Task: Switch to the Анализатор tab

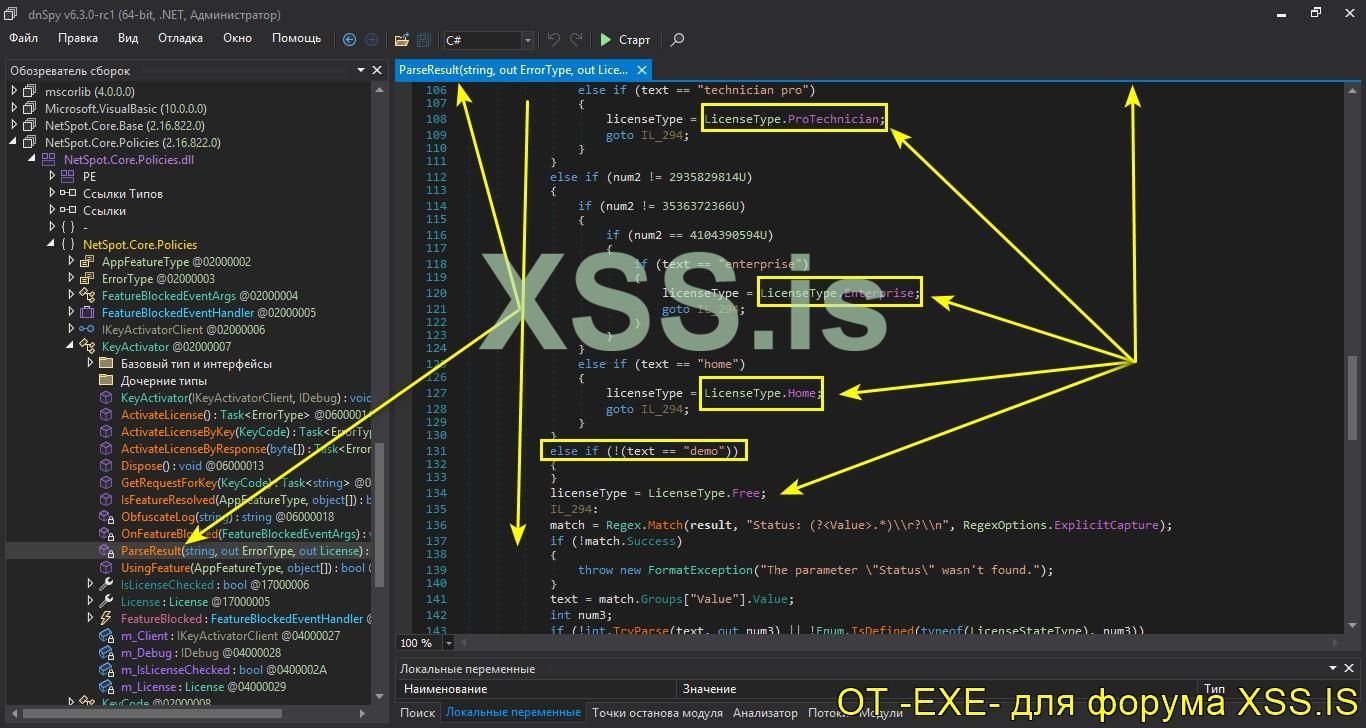Action: (x=765, y=713)
